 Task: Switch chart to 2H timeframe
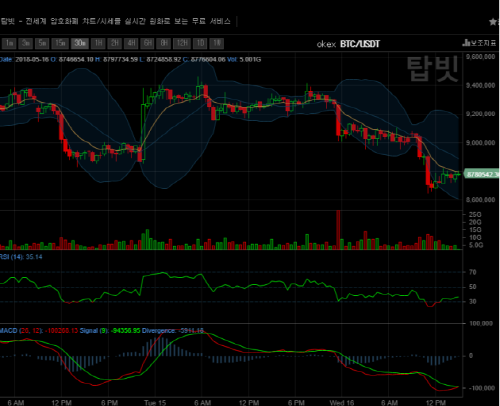[x=115, y=43]
